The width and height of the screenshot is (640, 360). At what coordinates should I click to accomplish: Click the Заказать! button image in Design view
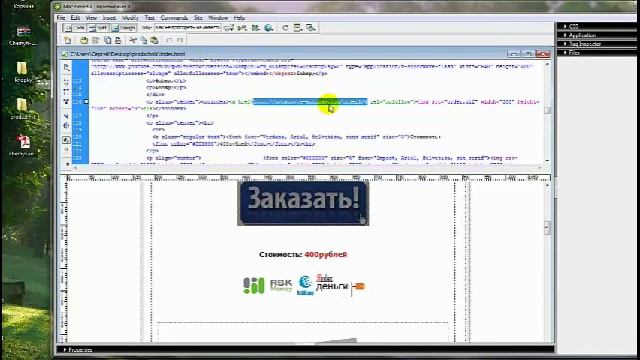(303, 203)
